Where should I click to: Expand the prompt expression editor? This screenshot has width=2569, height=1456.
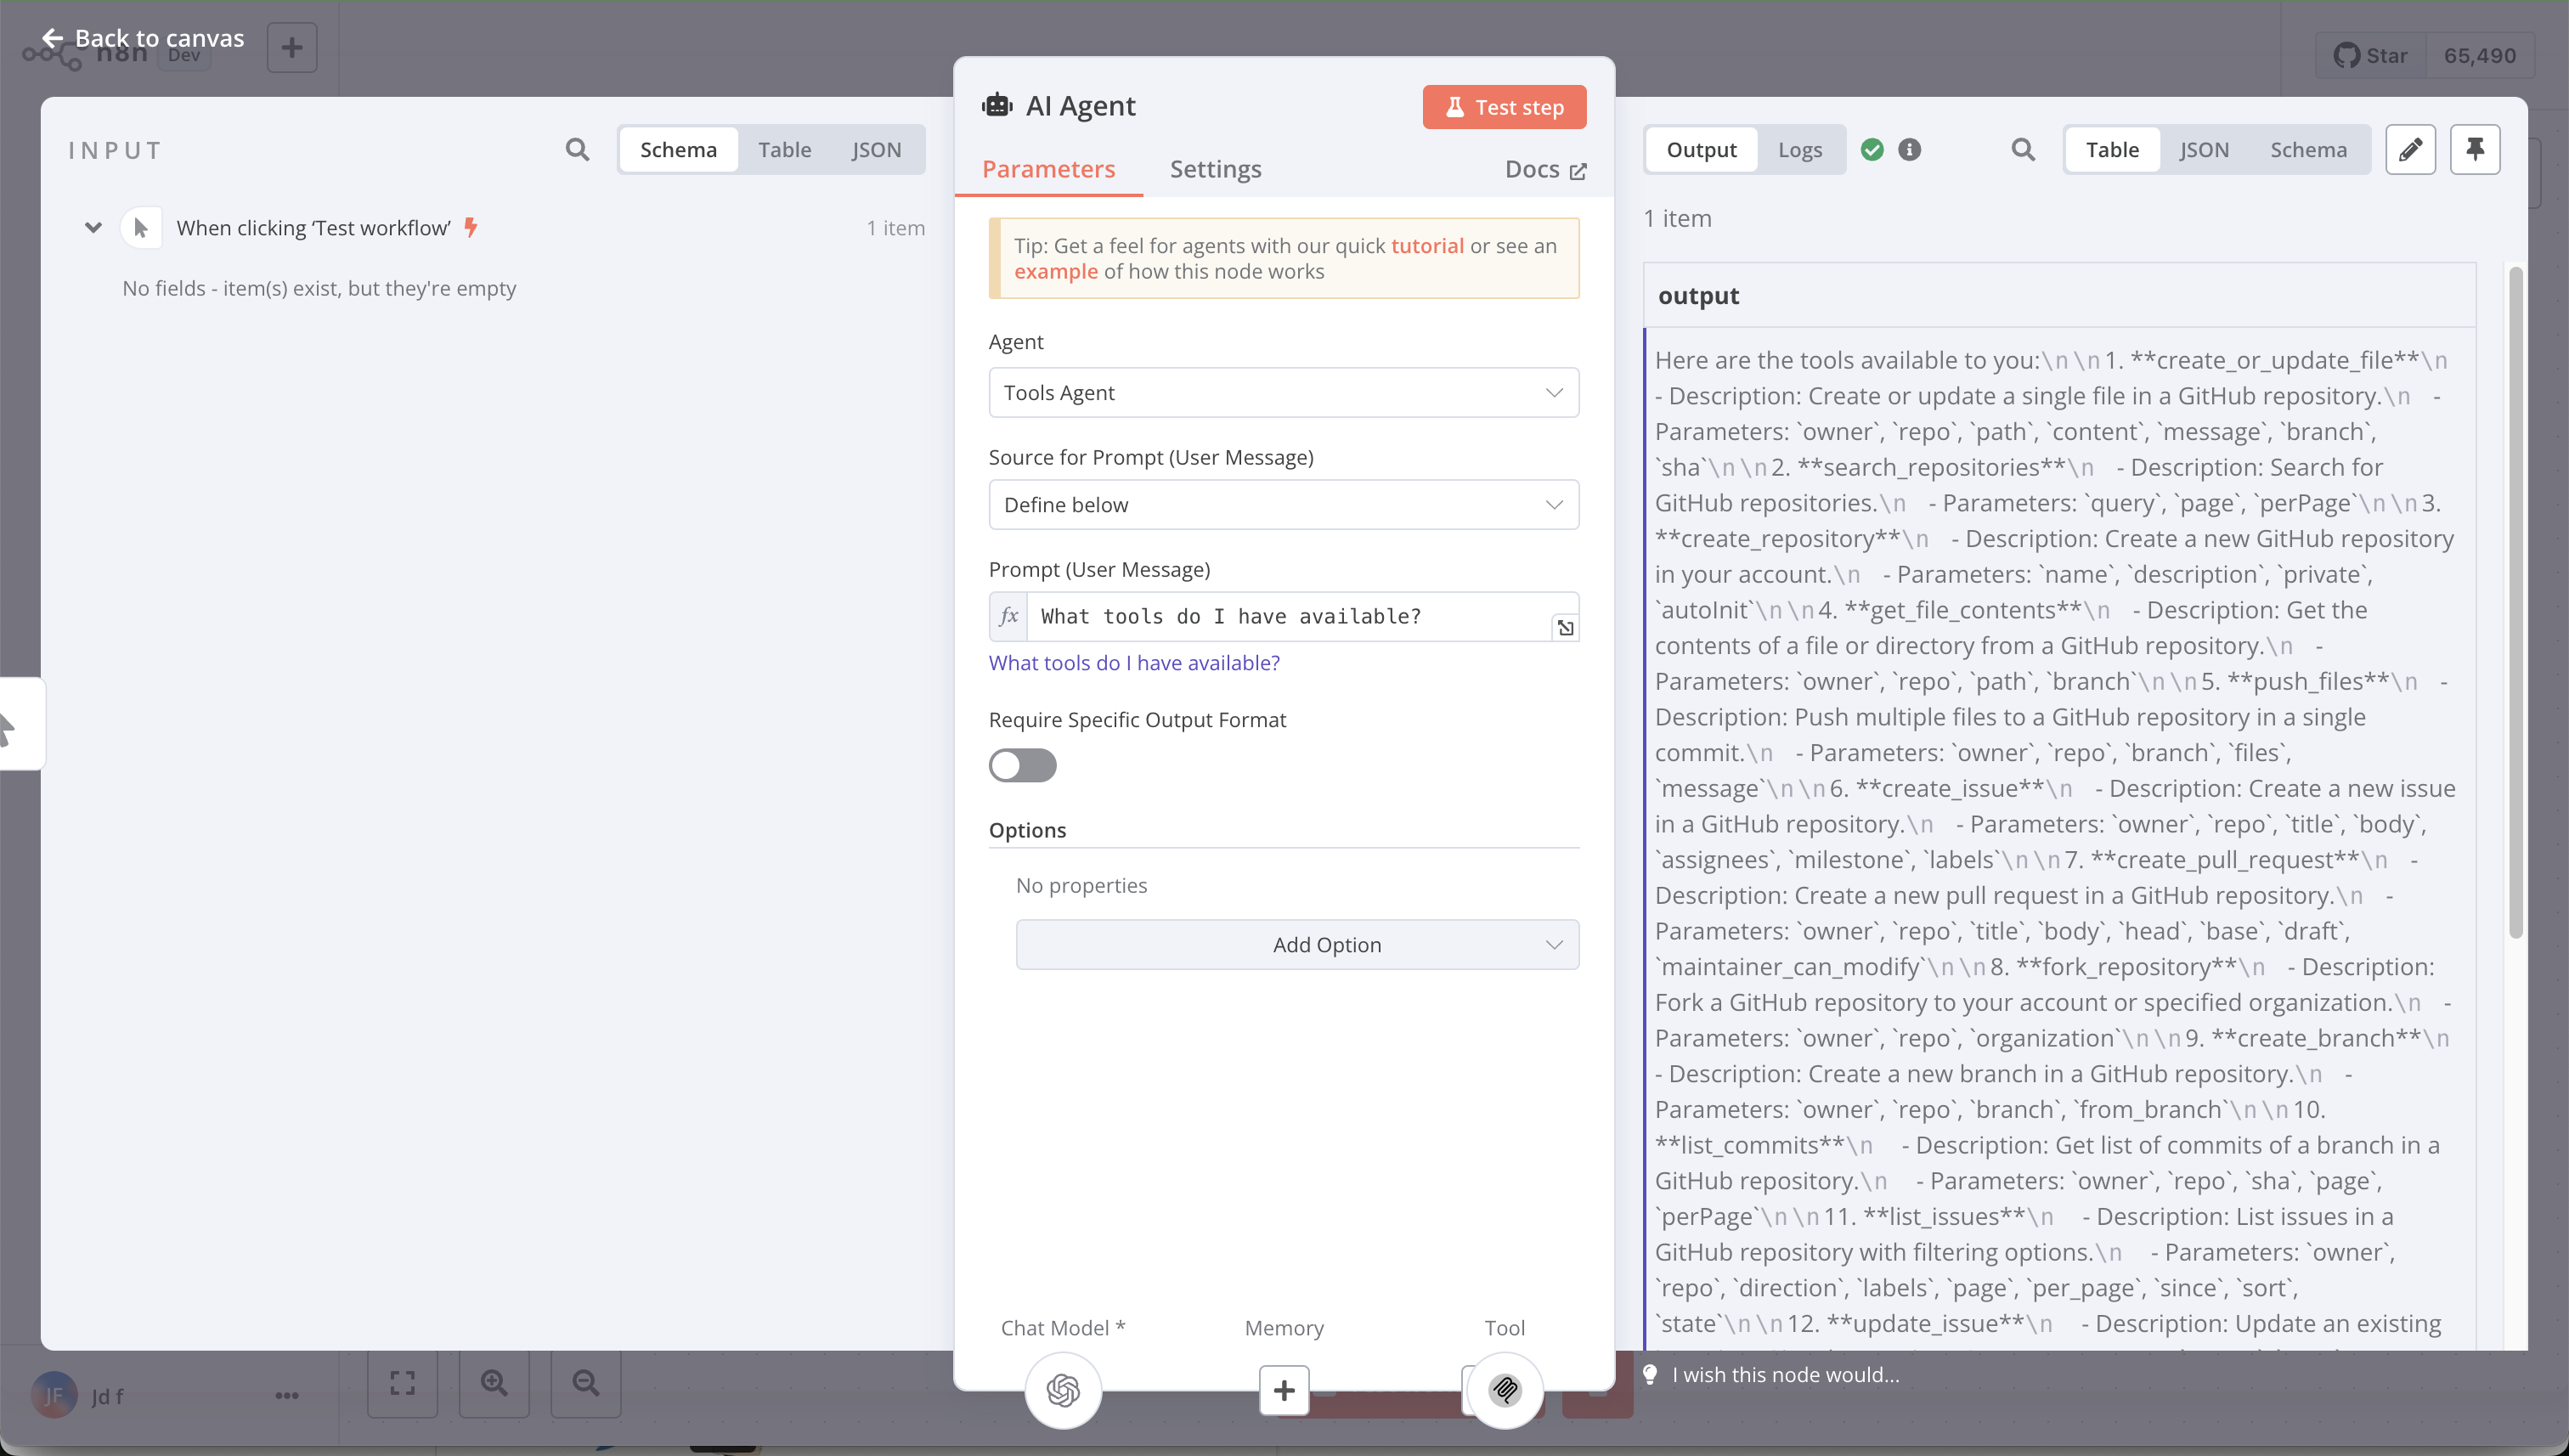click(x=1565, y=628)
